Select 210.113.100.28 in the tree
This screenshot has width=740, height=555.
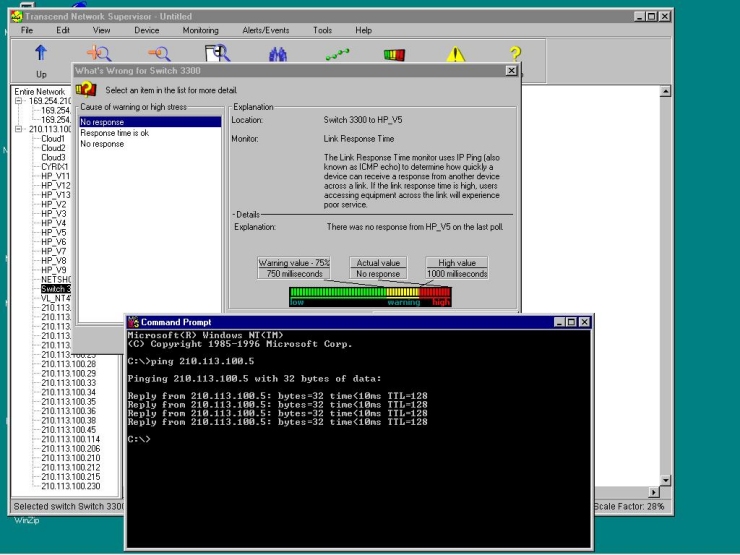[68, 364]
